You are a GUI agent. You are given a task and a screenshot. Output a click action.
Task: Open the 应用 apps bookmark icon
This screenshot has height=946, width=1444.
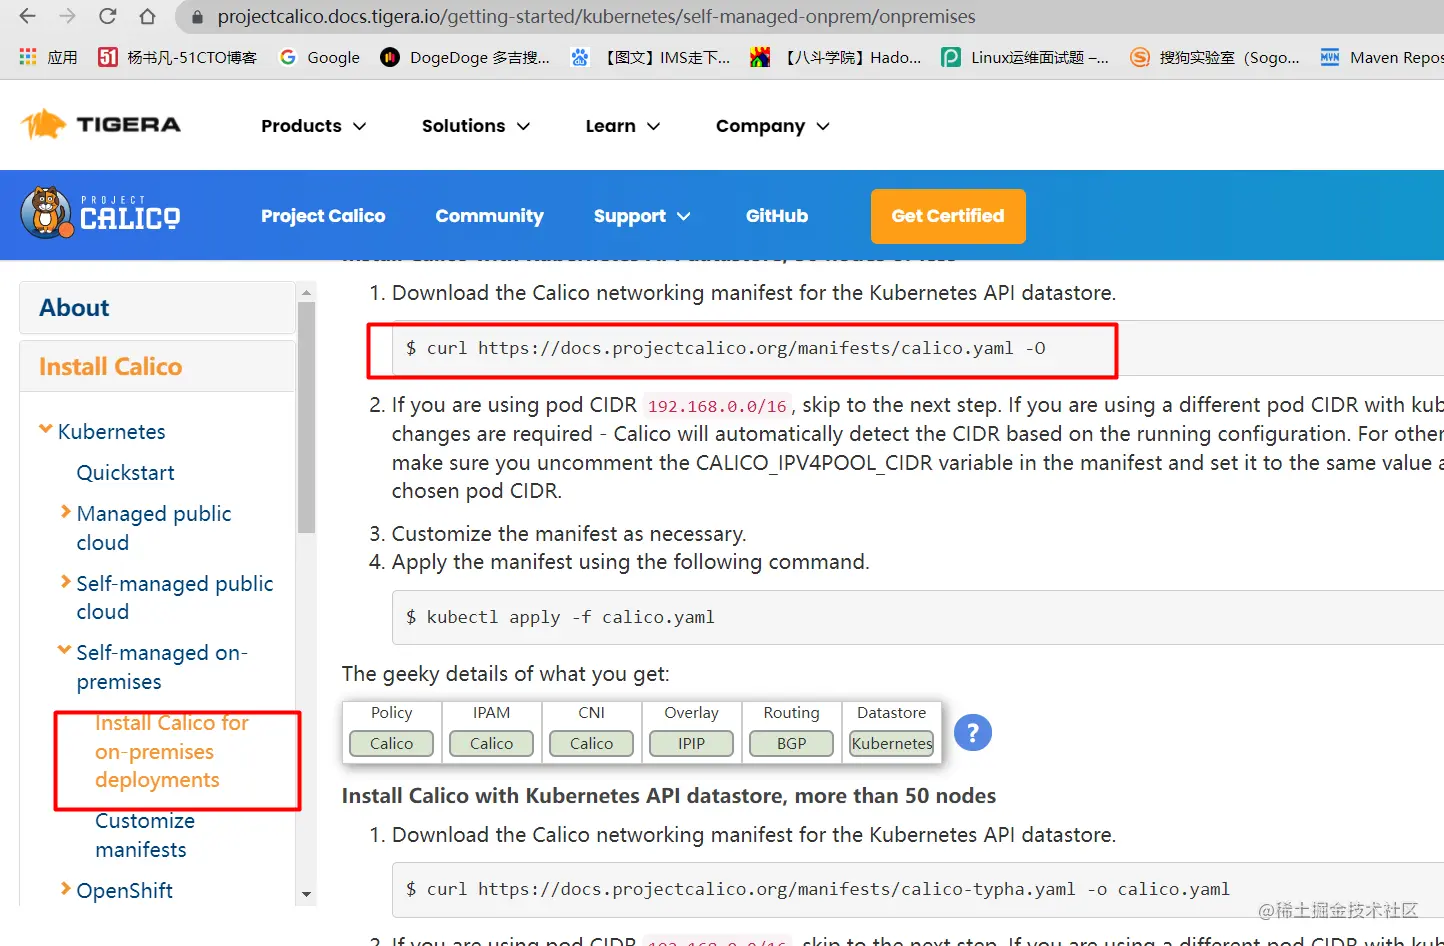click(x=48, y=57)
